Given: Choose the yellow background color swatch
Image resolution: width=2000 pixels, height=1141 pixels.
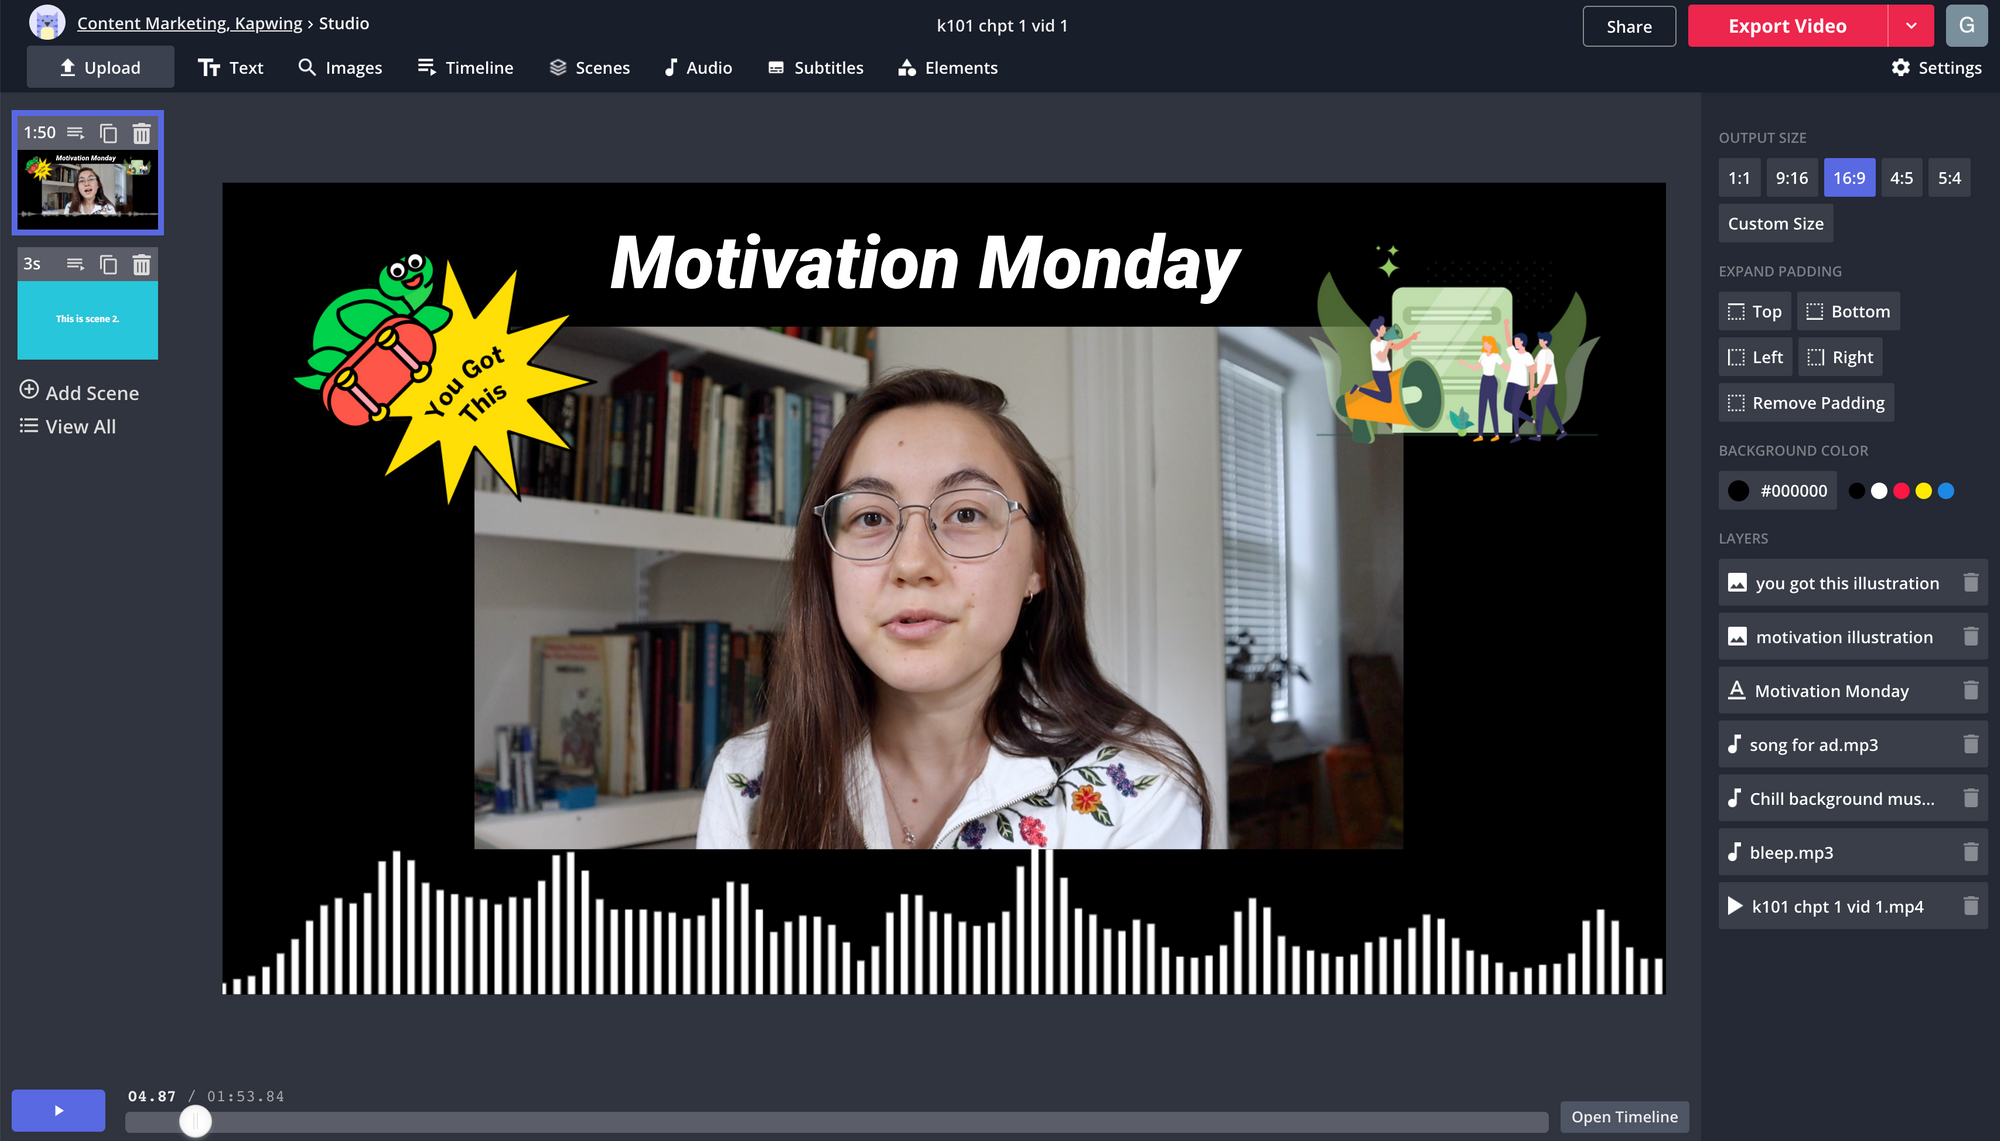Looking at the screenshot, I should tap(1923, 491).
